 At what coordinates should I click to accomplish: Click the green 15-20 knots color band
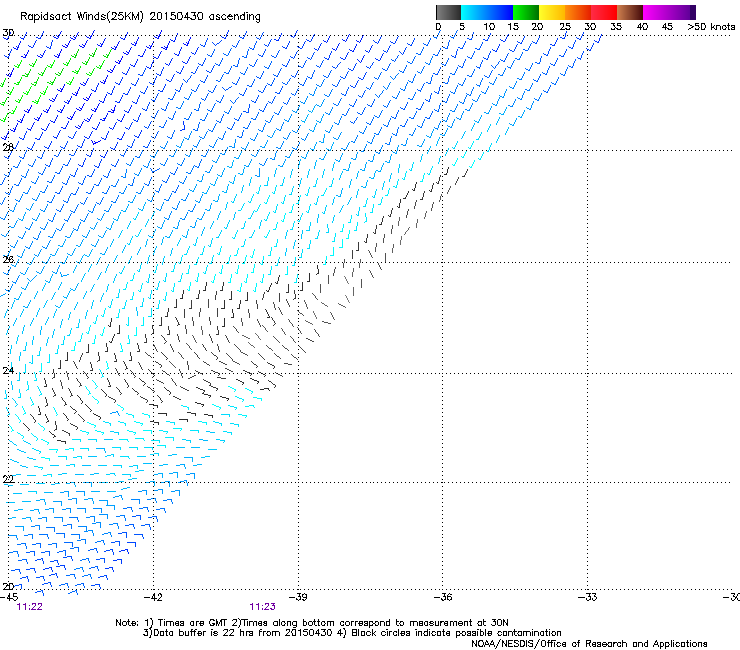(526, 12)
